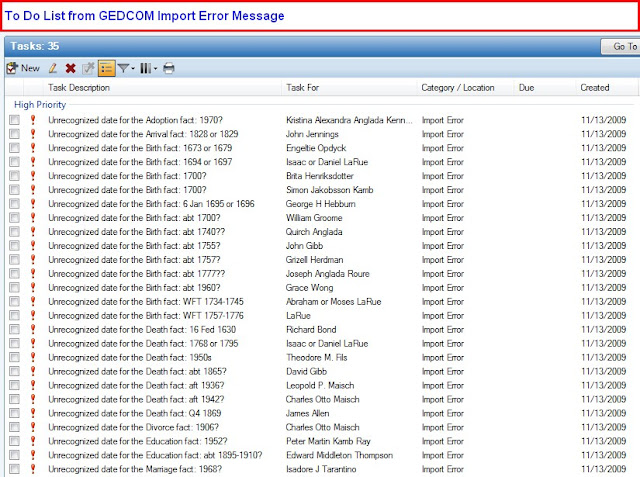Select task 'Death fact: 16 Fed 1630'

click(142, 330)
